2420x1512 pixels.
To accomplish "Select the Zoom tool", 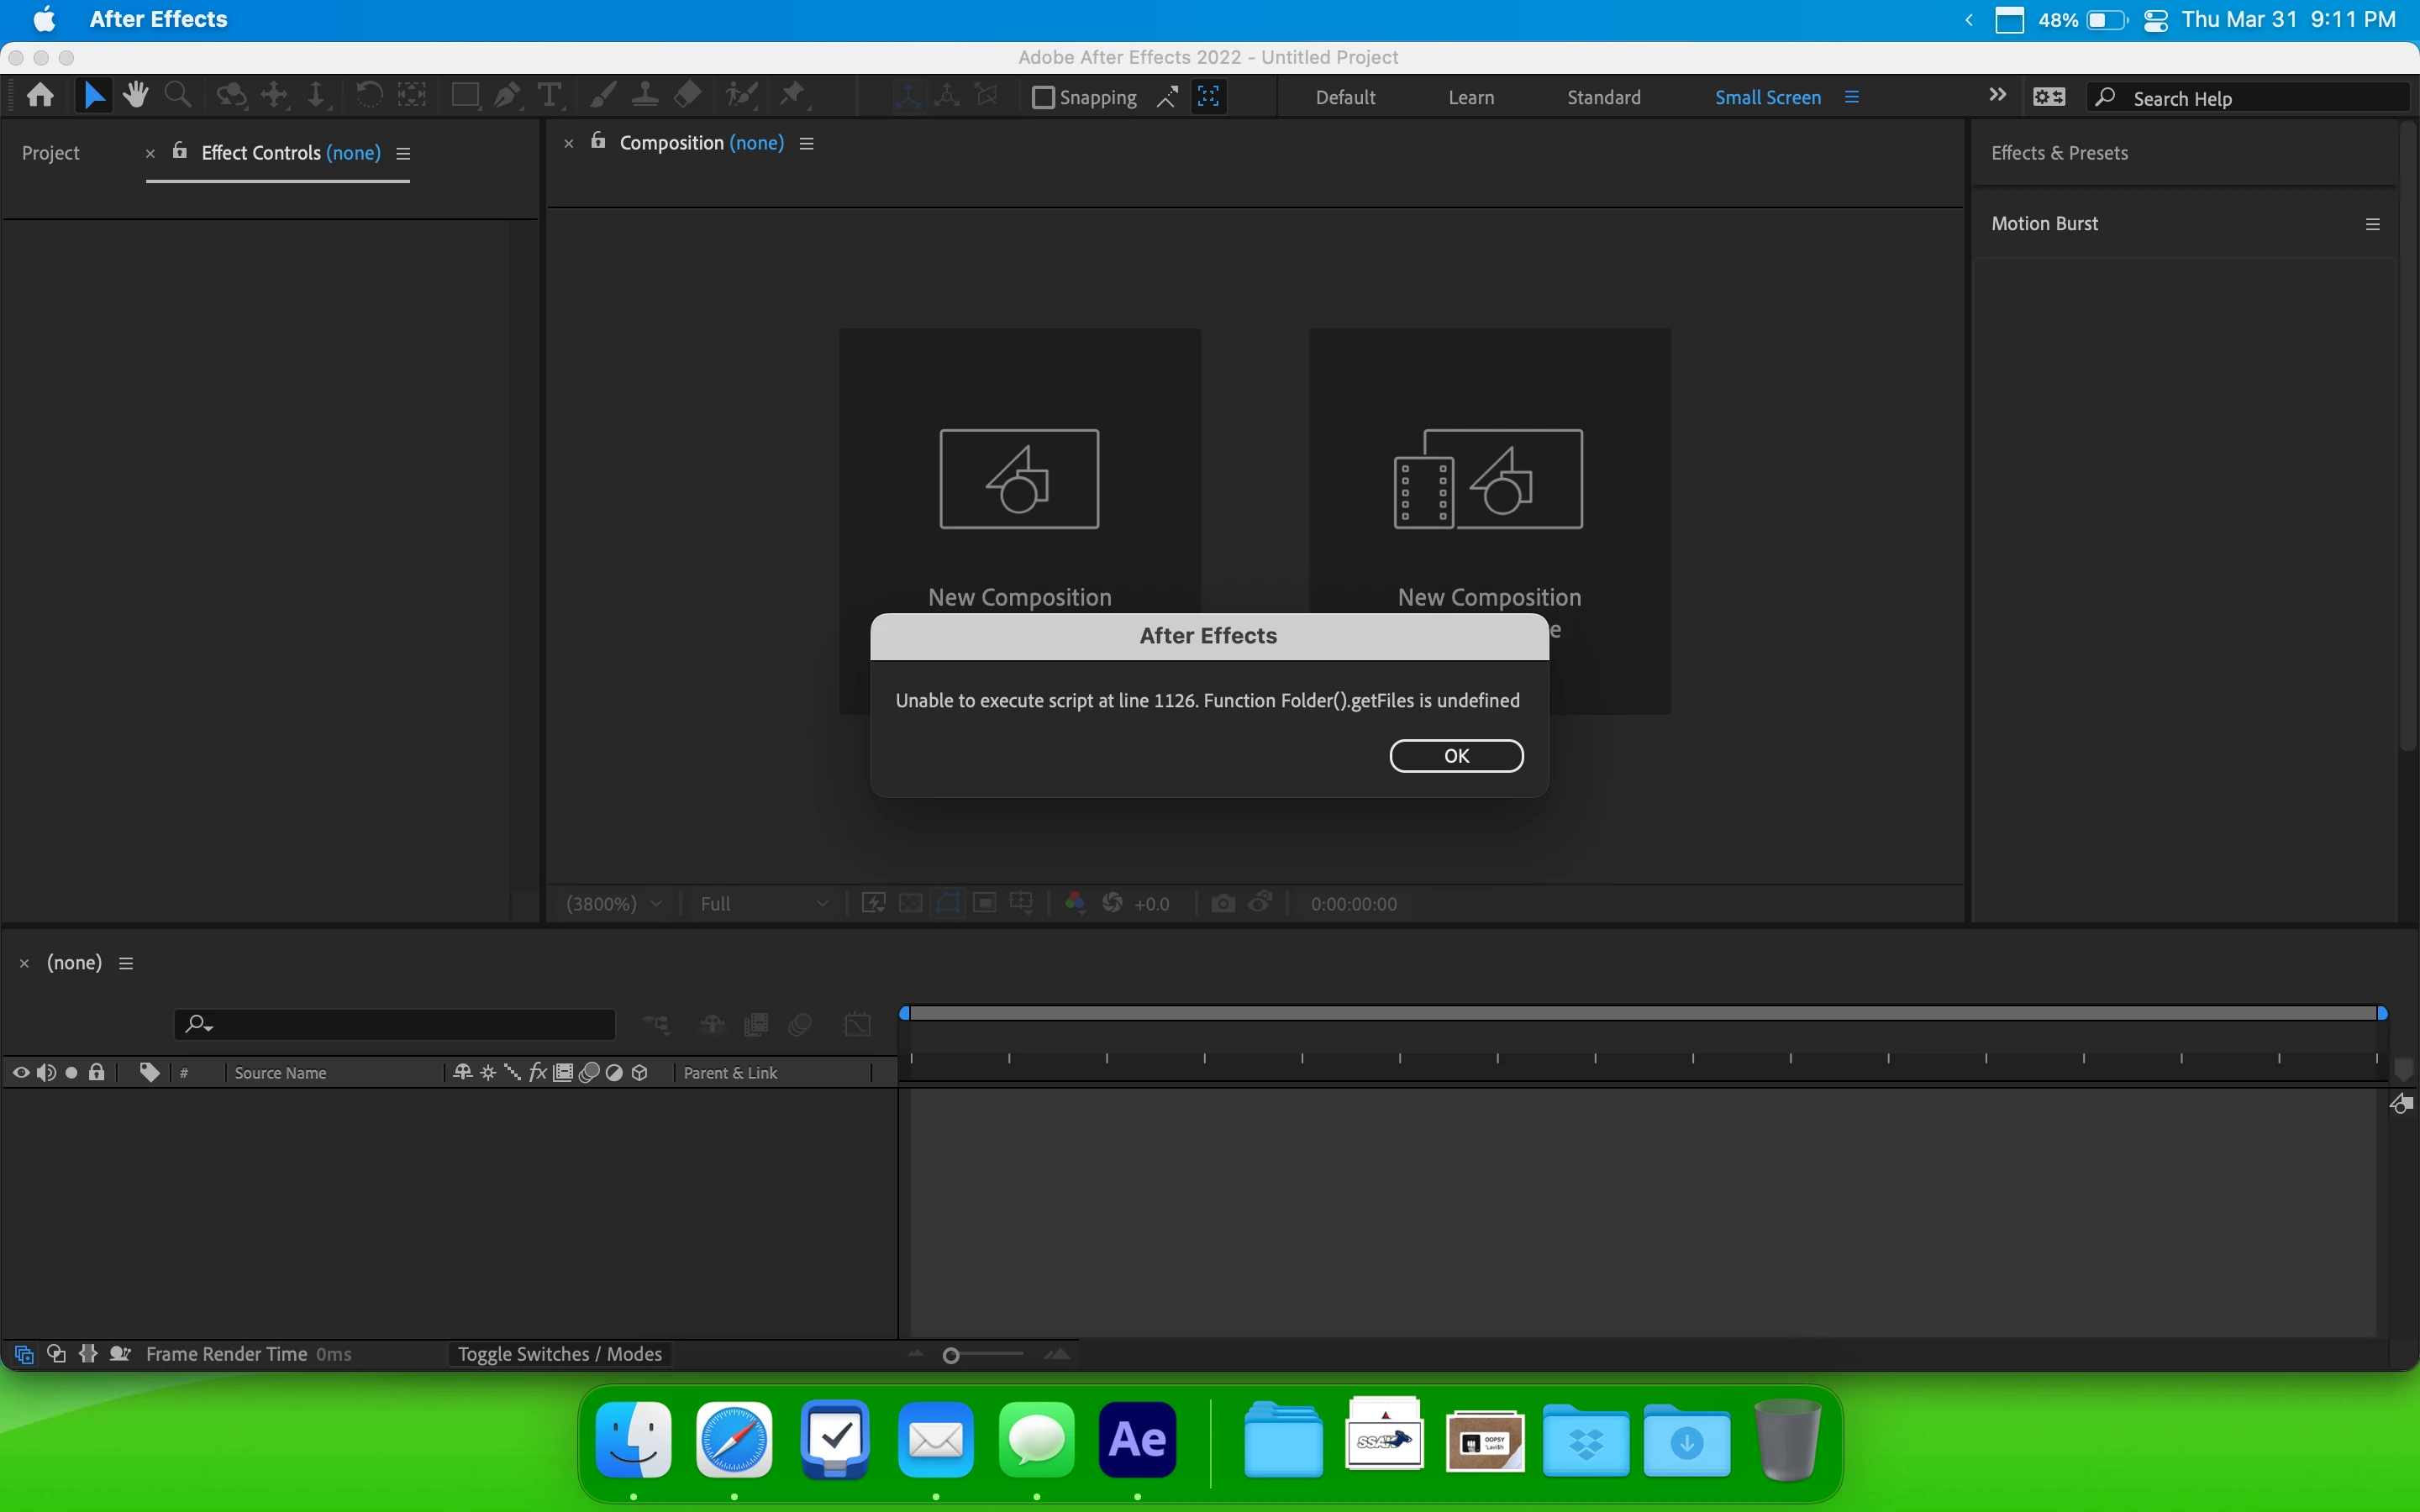I will click(178, 96).
